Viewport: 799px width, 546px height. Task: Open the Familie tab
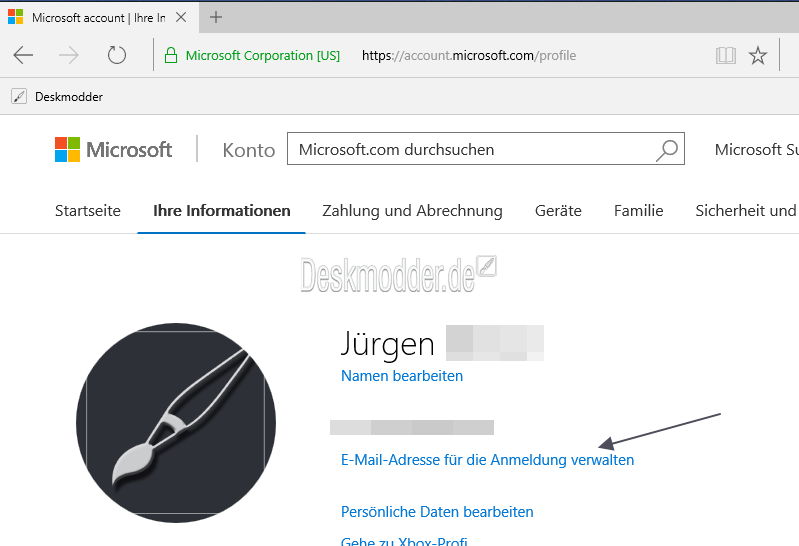638,211
